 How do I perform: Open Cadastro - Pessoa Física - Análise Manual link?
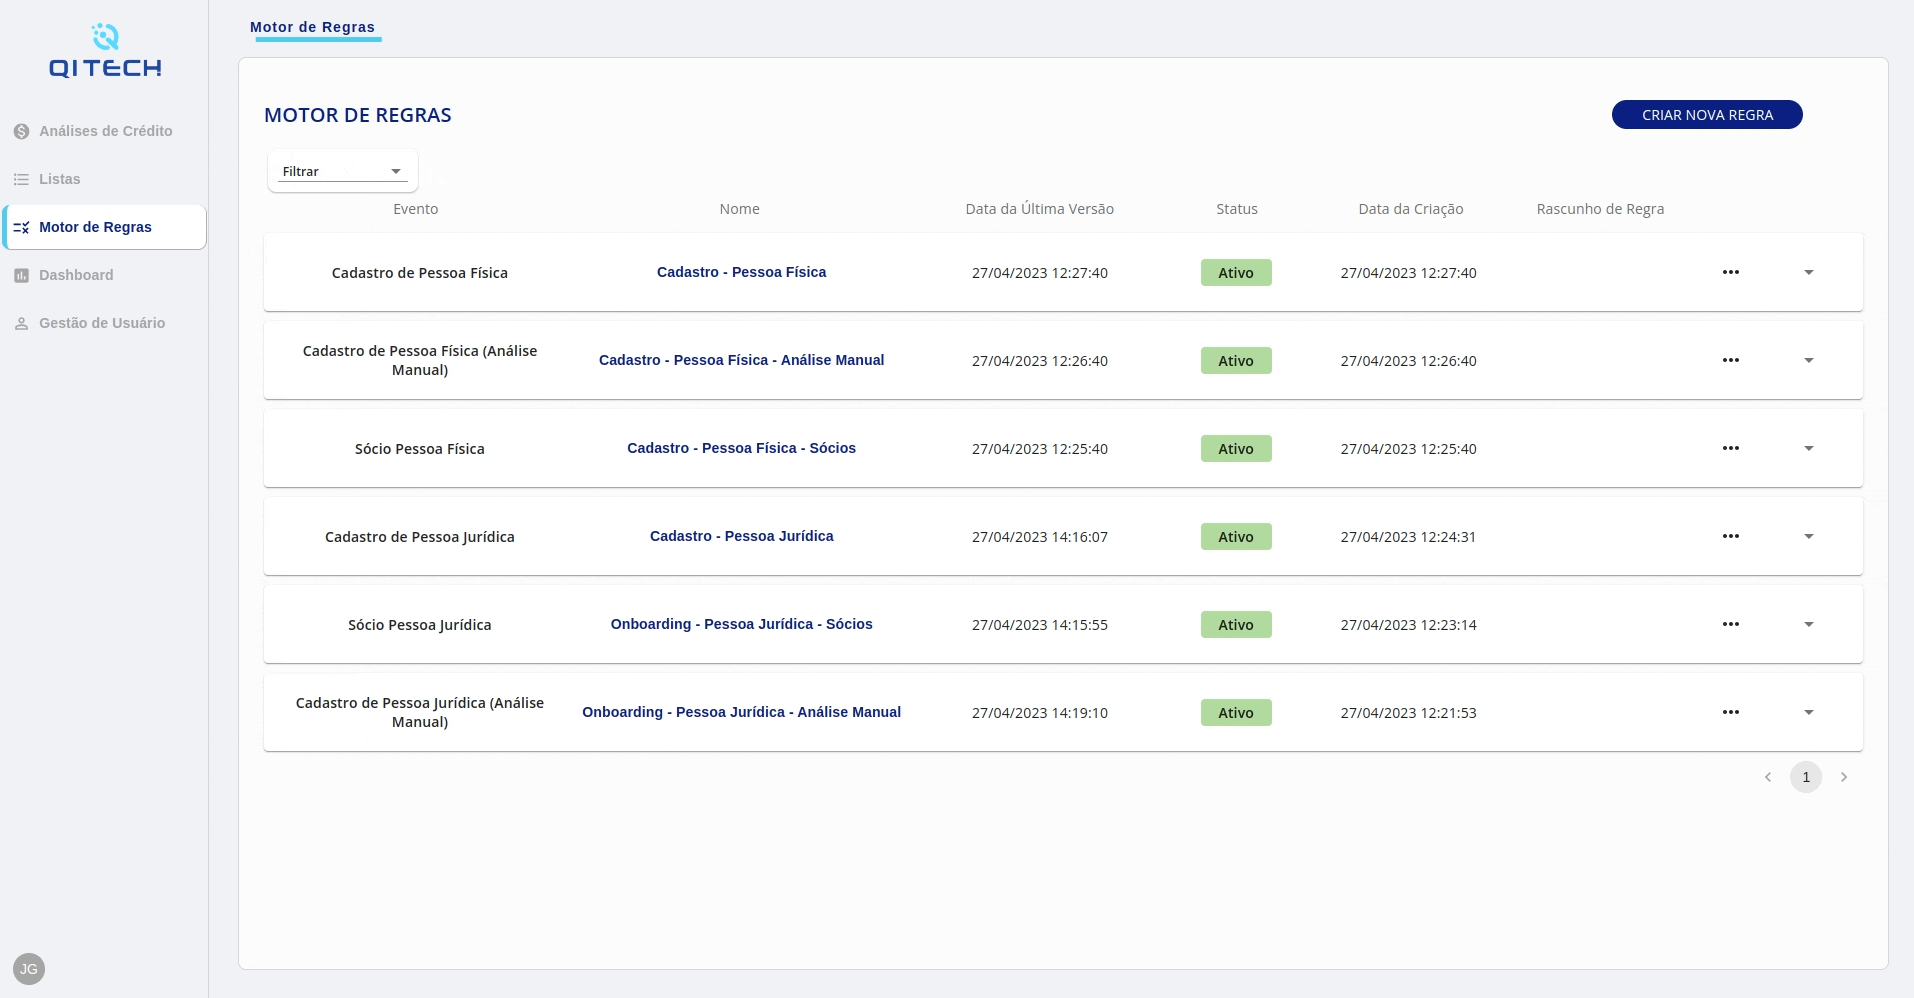coord(741,360)
